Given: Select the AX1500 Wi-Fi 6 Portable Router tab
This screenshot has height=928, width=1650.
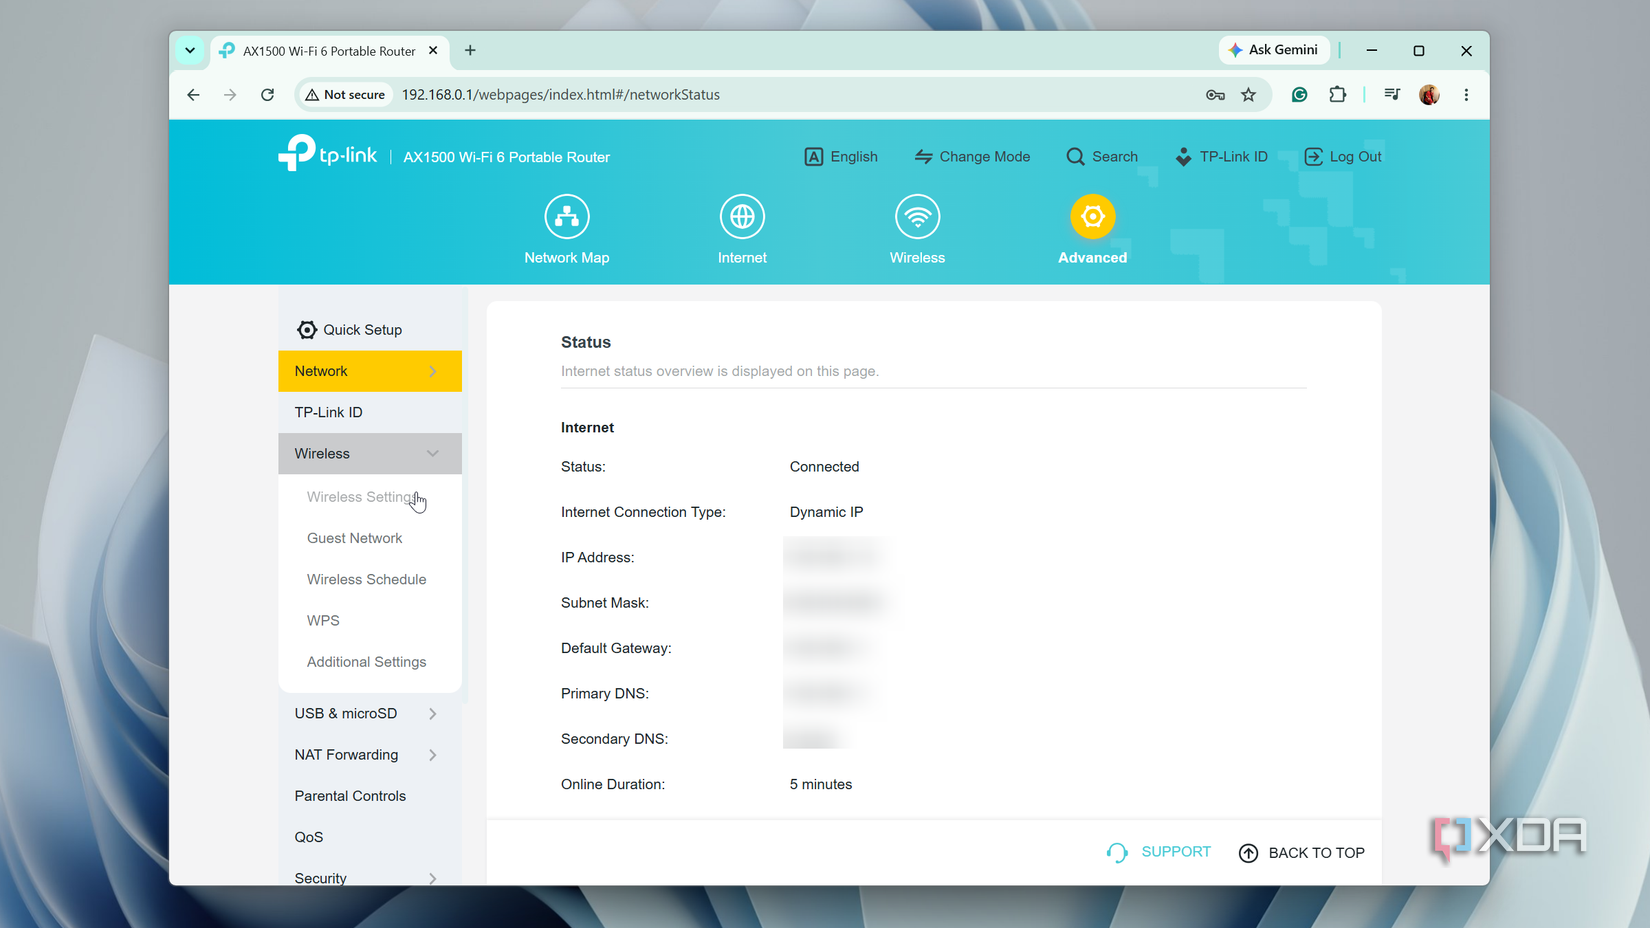Looking at the screenshot, I should coord(330,51).
